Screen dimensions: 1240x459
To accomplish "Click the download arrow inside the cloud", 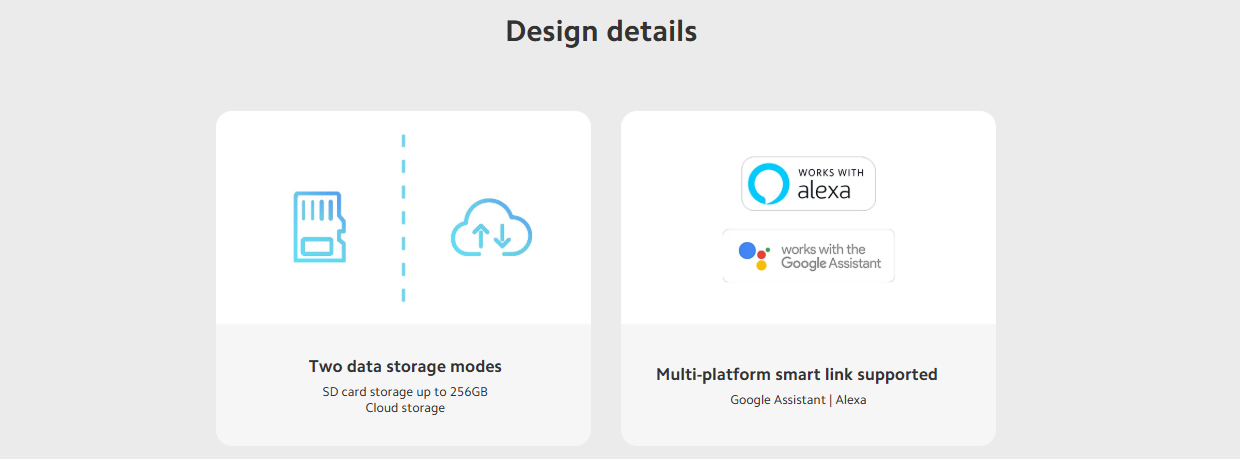I will [x=502, y=236].
